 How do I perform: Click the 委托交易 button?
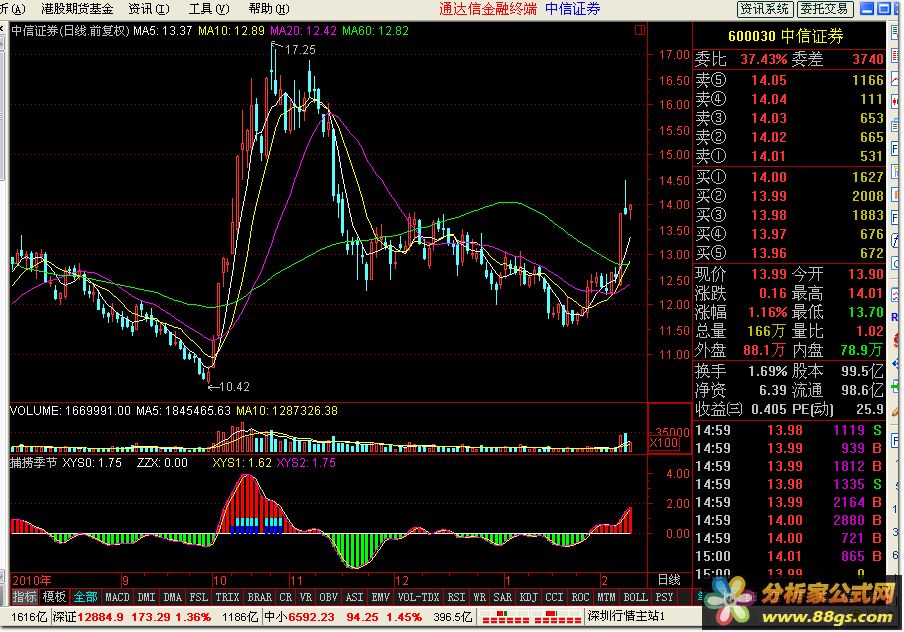824,9
